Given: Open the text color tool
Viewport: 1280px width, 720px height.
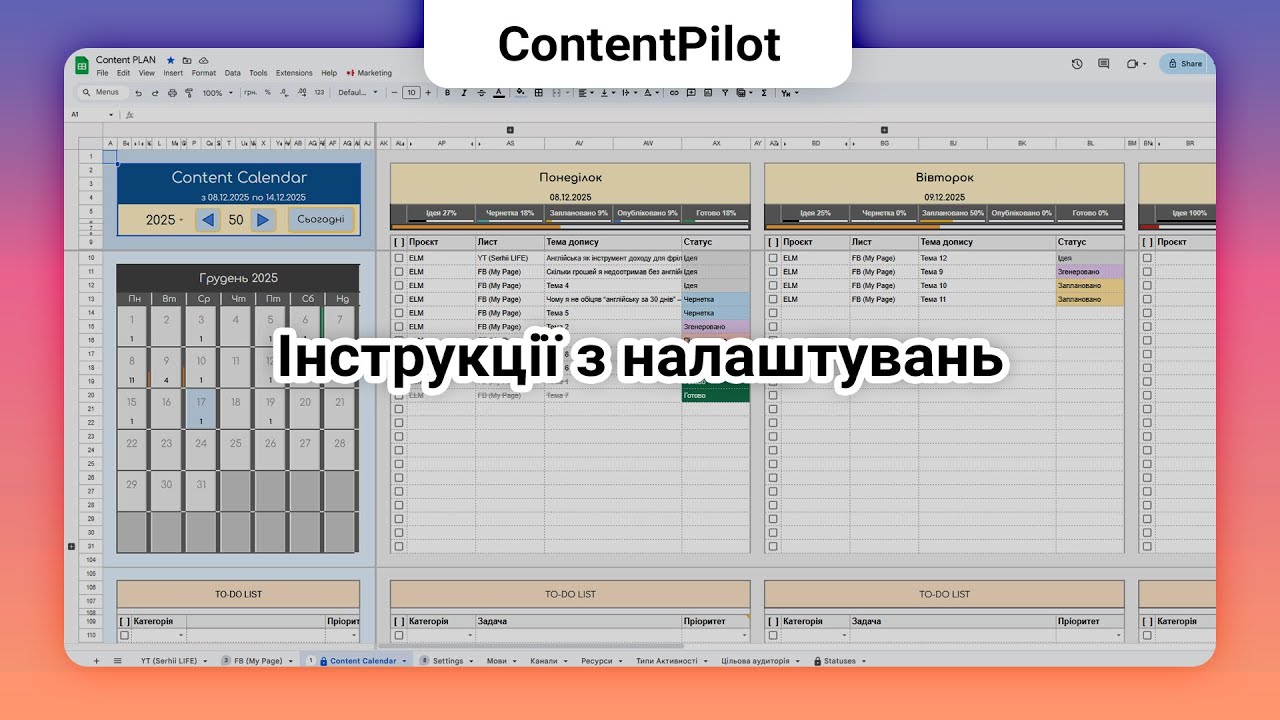Looking at the screenshot, I should [x=498, y=92].
